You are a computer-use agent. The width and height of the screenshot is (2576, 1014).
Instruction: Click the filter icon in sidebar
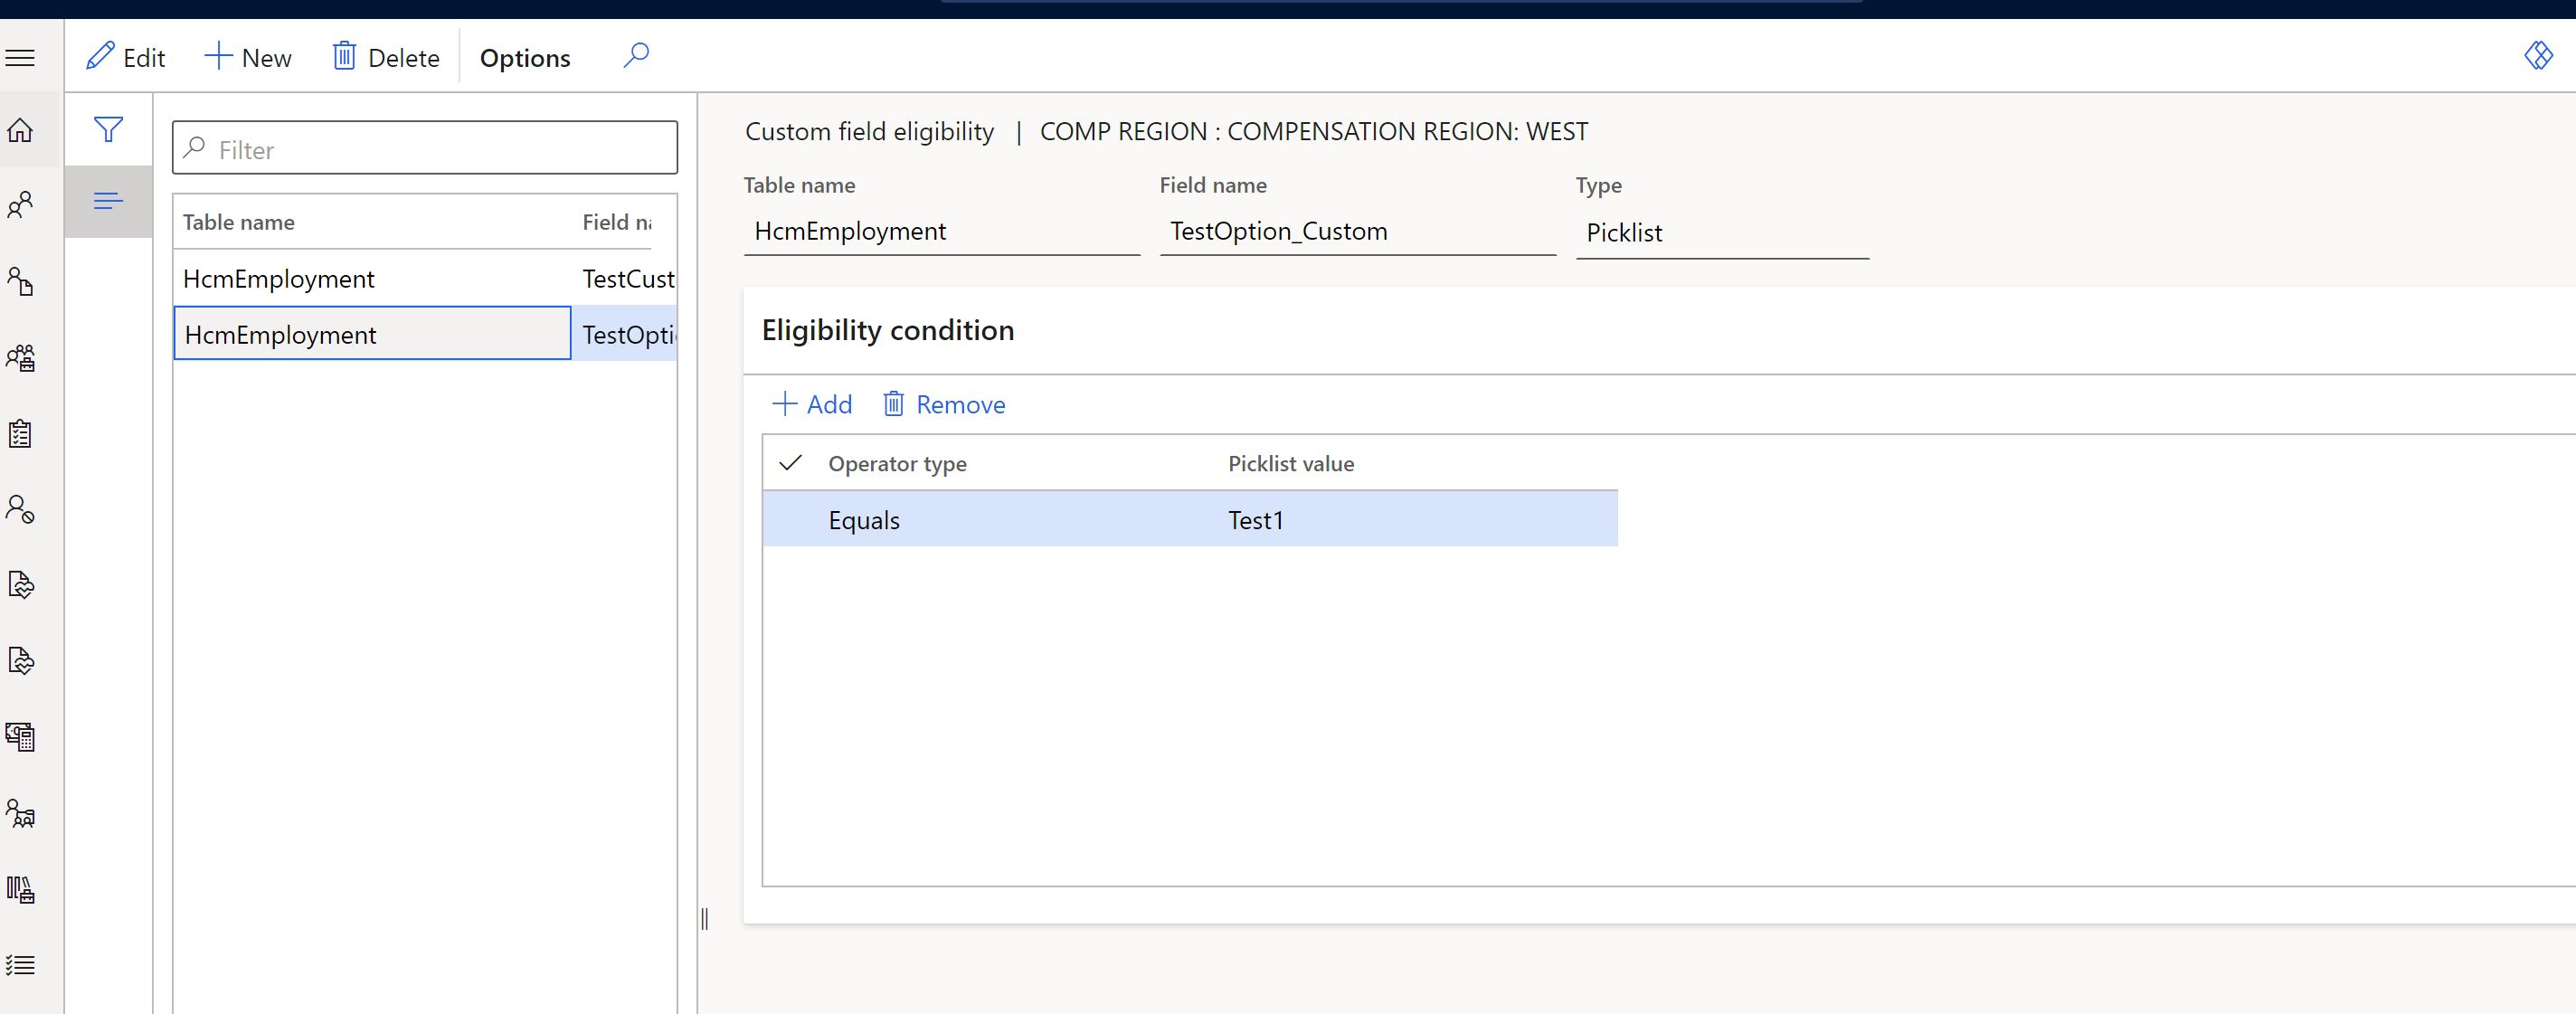coord(107,130)
